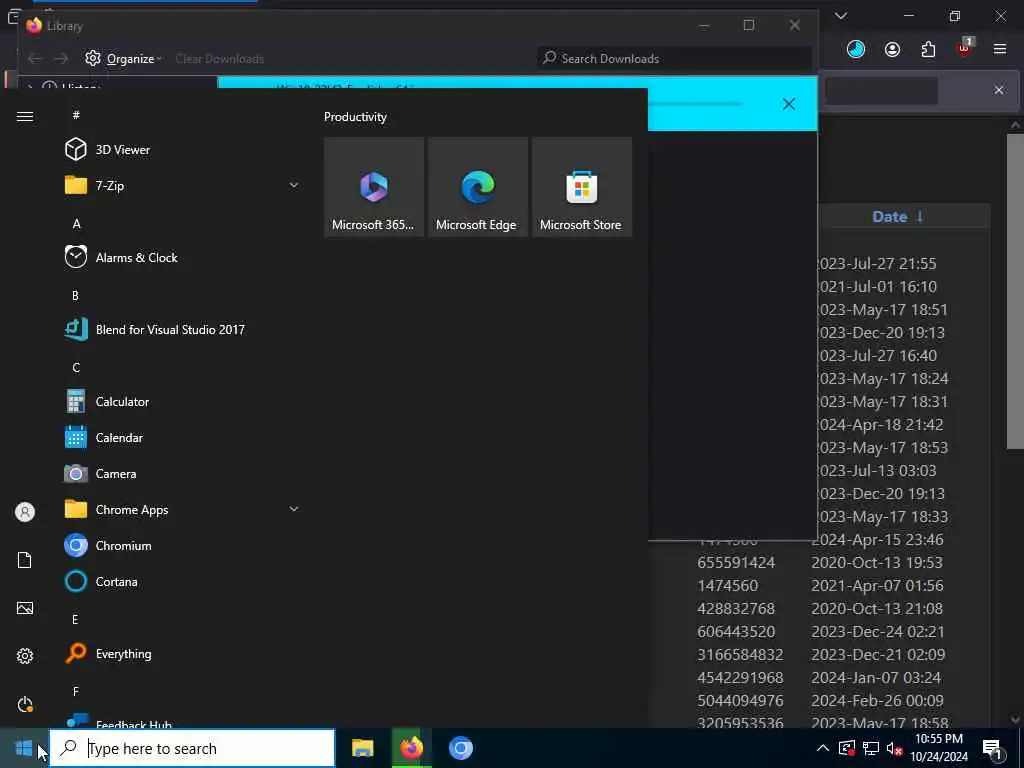Viewport: 1024px width, 768px height.
Task: Switch to Firefox in the taskbar
Action: coord(411,748)
